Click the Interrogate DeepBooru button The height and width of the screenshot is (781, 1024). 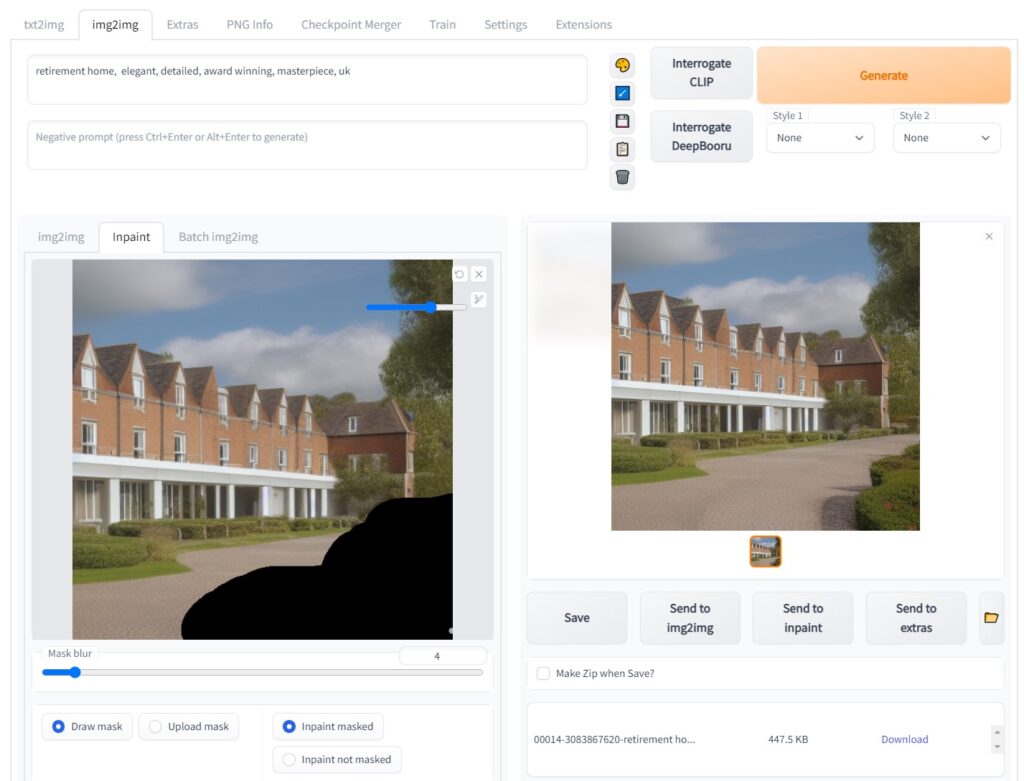pyautogui.click(x=701, y=136)
